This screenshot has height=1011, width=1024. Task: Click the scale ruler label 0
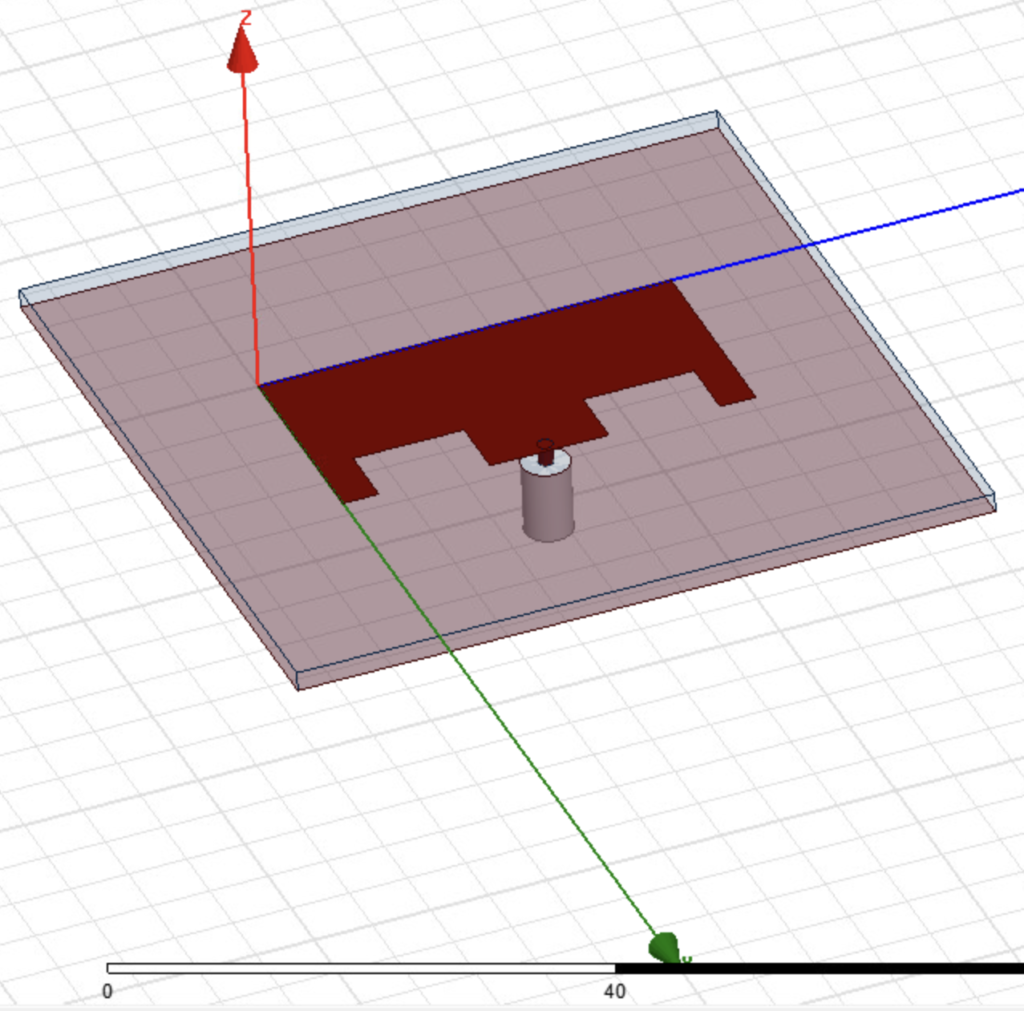108,991
